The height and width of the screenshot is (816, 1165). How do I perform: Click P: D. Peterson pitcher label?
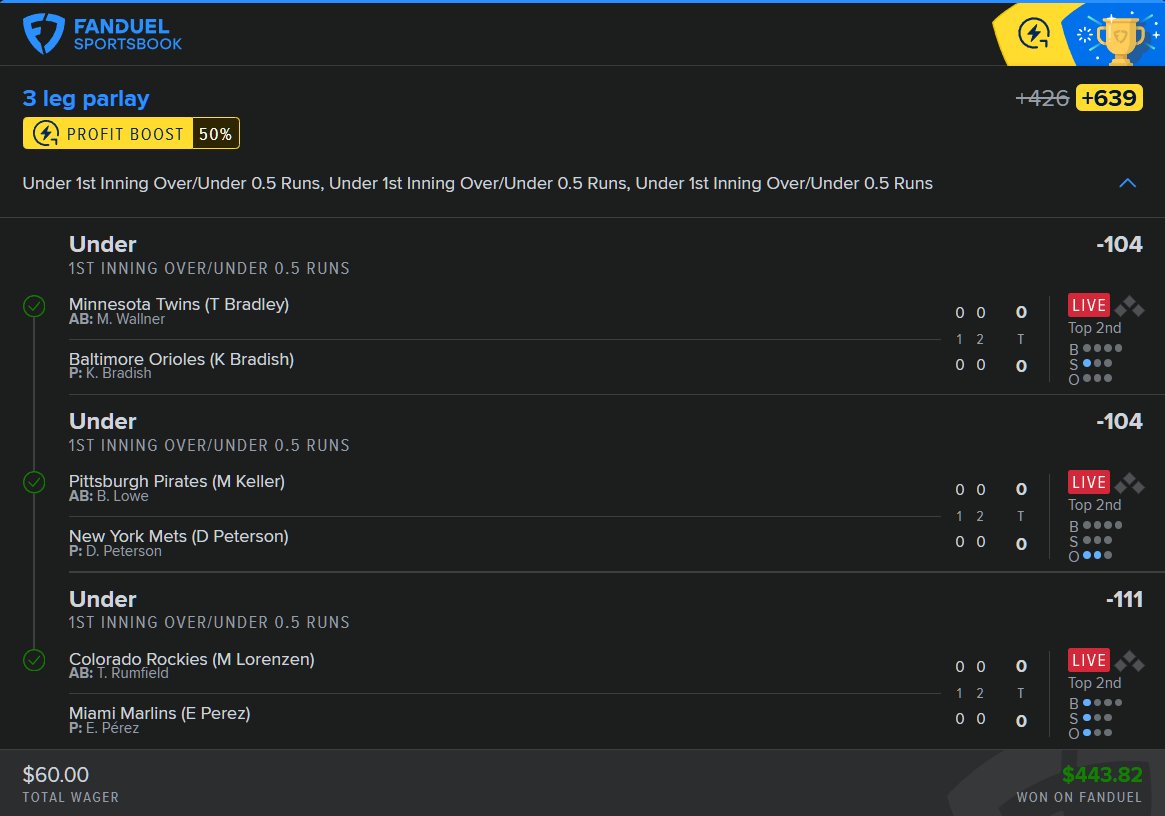[x=115, y=551]
